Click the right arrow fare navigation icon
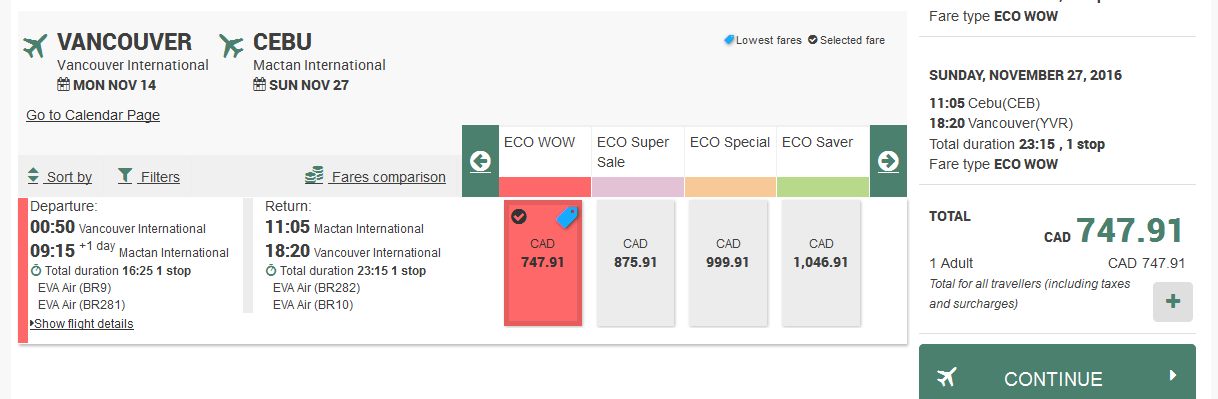 888,161
